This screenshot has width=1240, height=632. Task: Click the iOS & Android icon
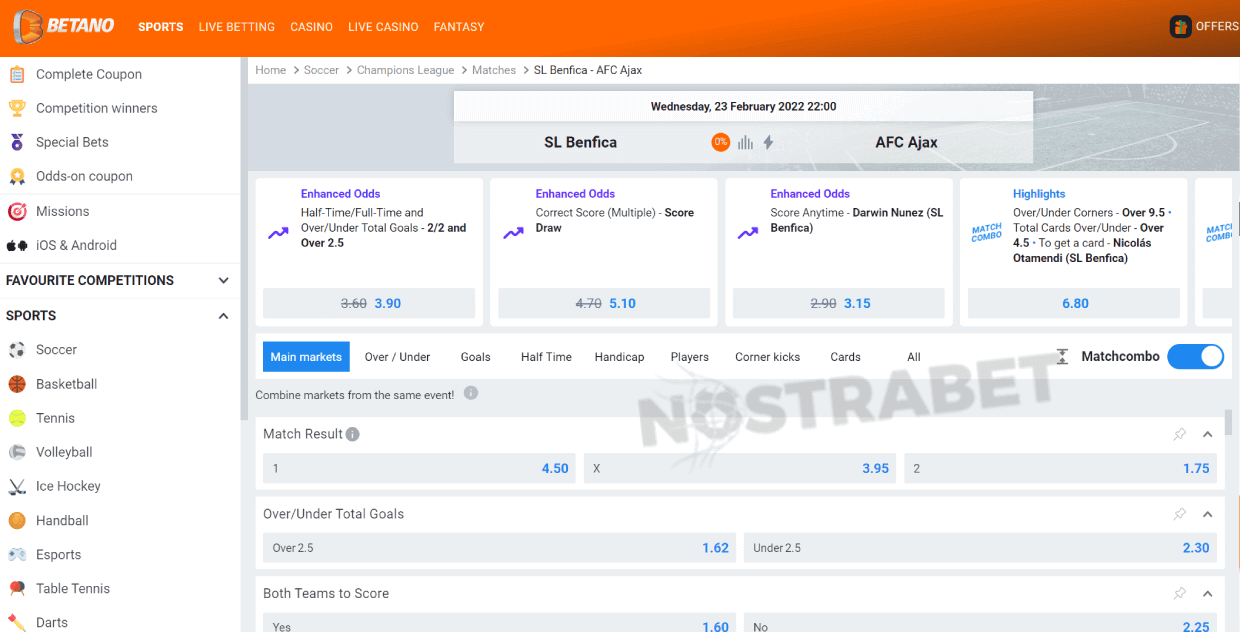coord(17,245)
